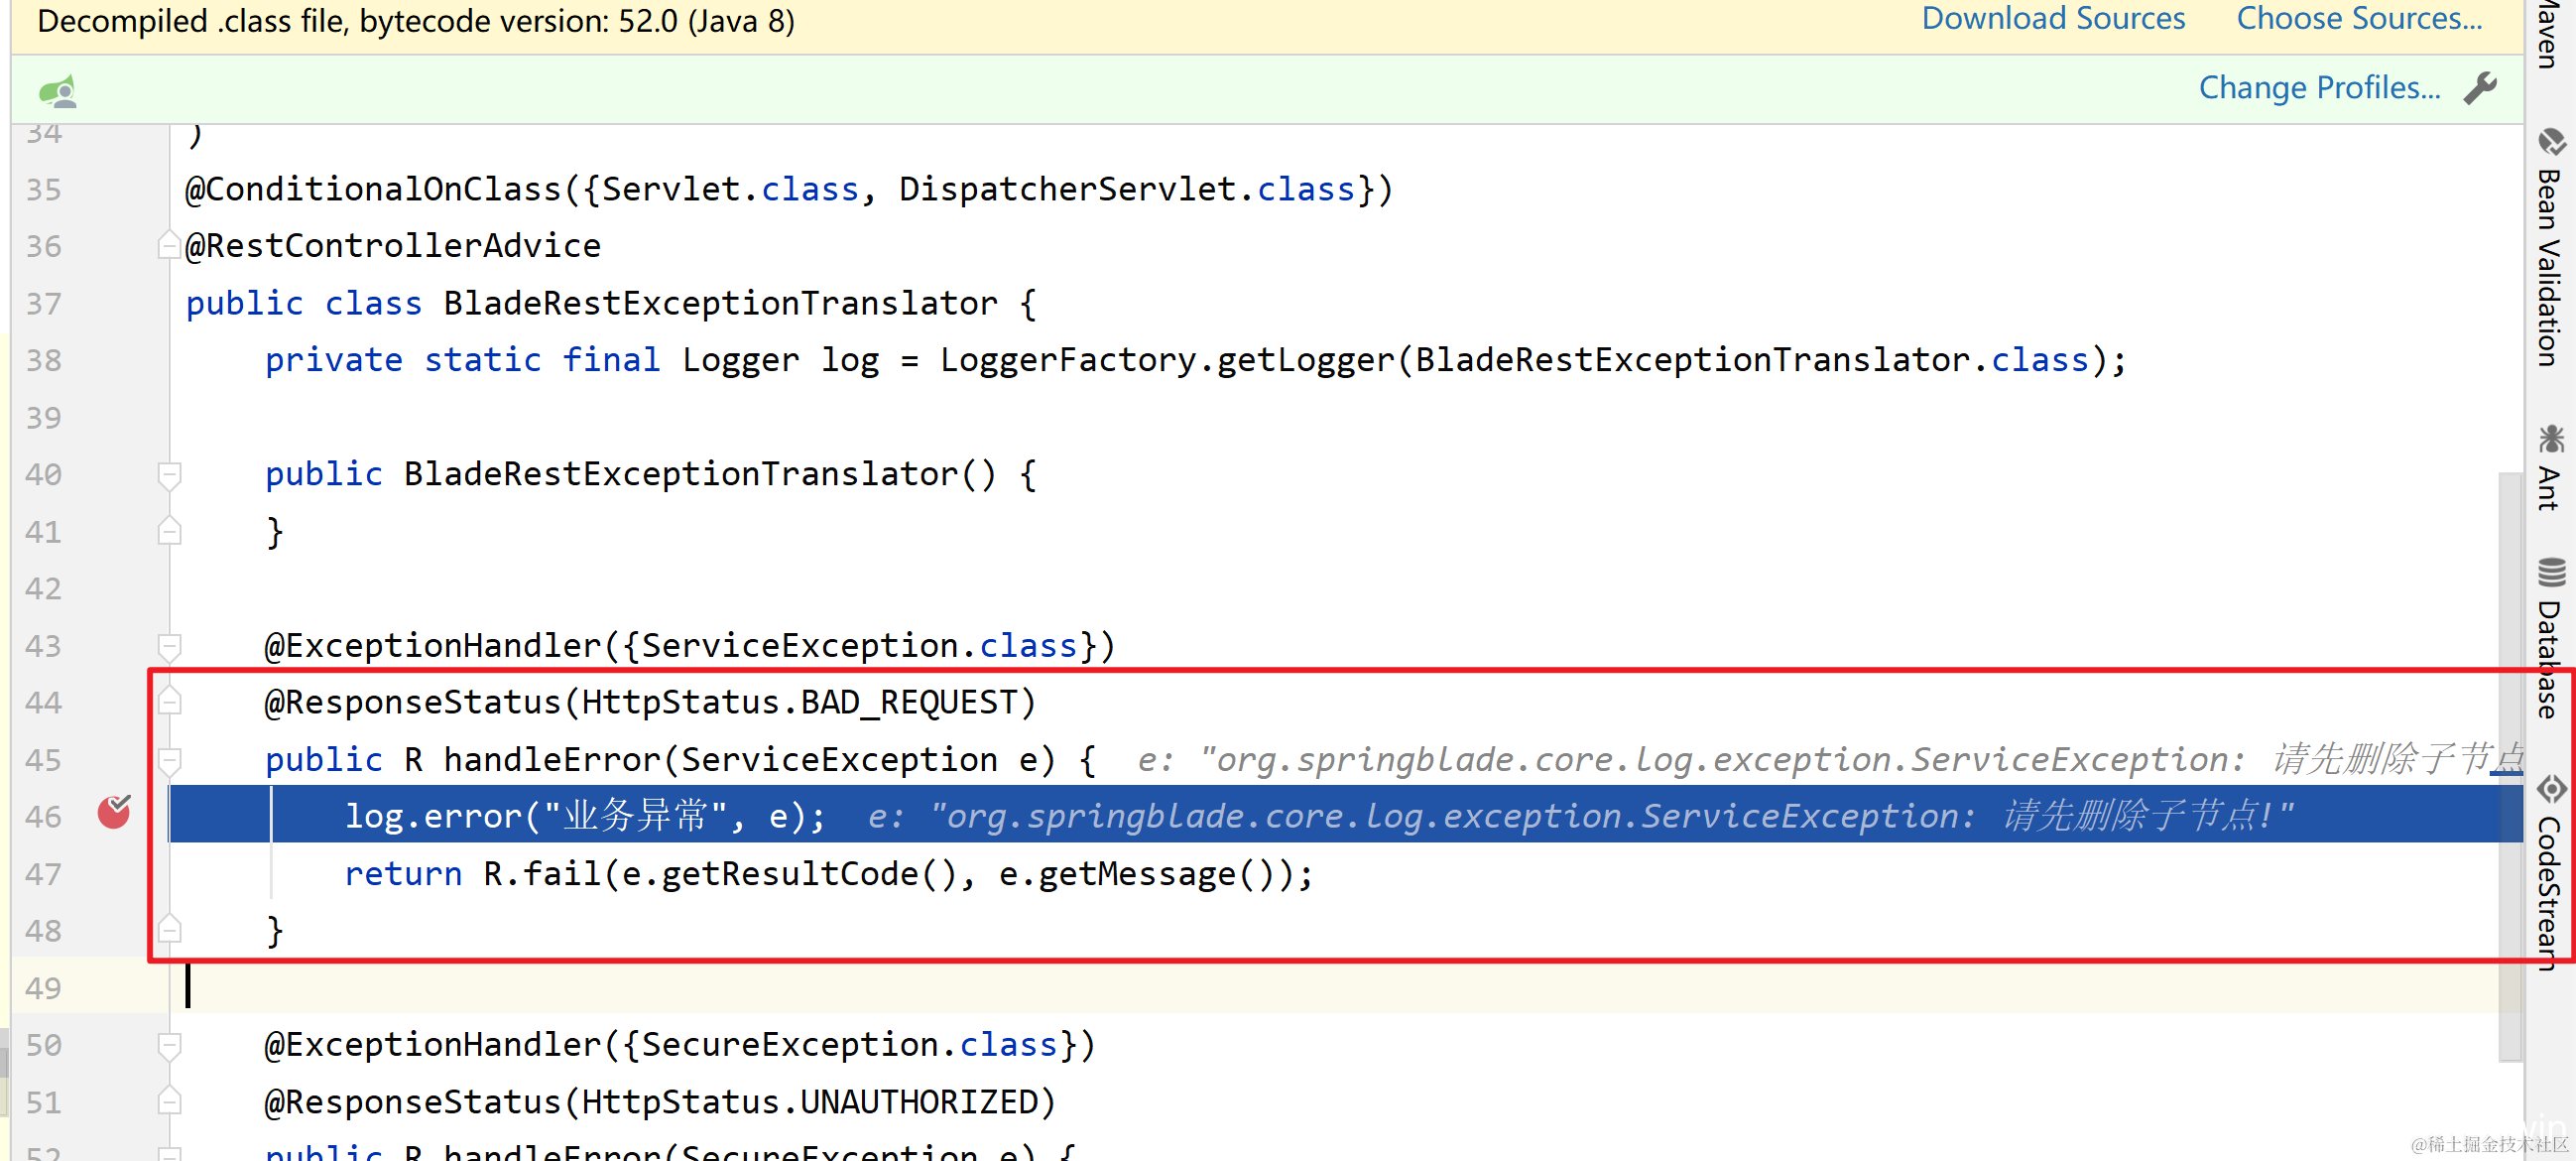Fold handleError method at line 45
Viewport: 2576px width, 1161px height.
pos(170,760)
